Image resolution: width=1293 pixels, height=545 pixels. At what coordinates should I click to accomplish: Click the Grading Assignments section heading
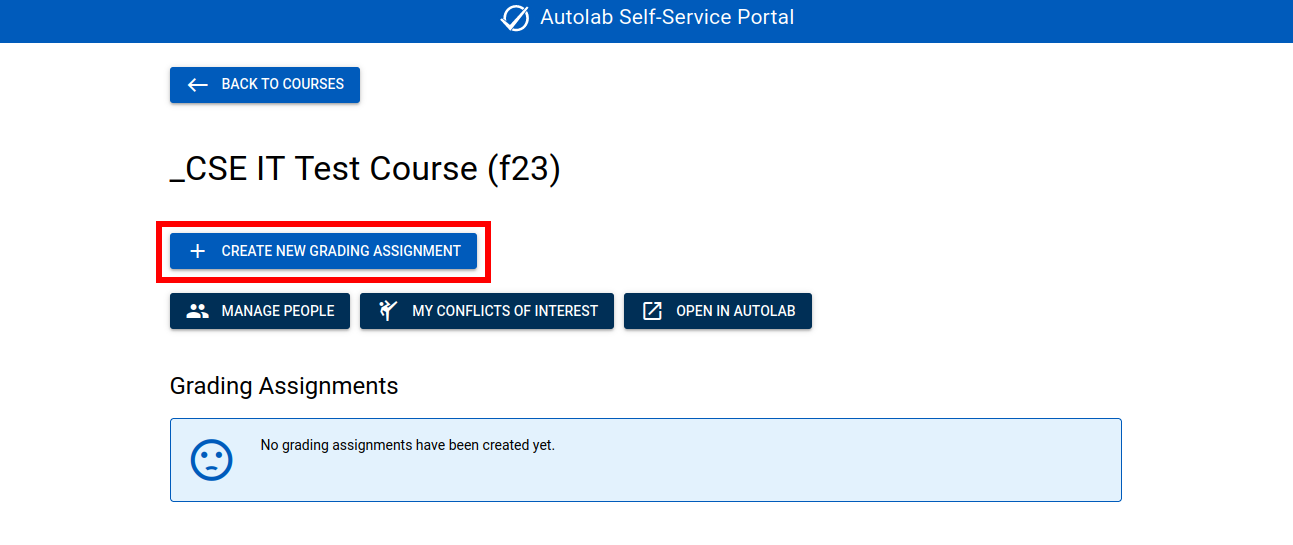pos(284,386)
